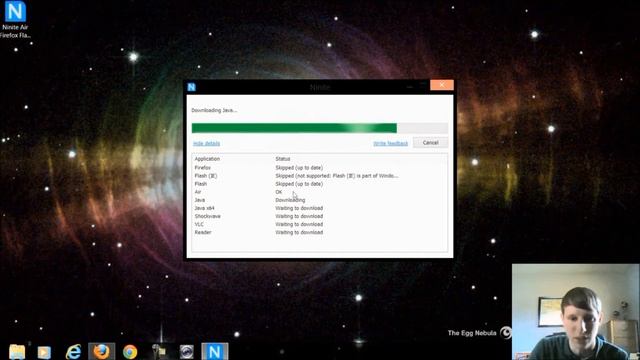Close the Ninite window
The image size is (640, 360).
tap(442, 85)
